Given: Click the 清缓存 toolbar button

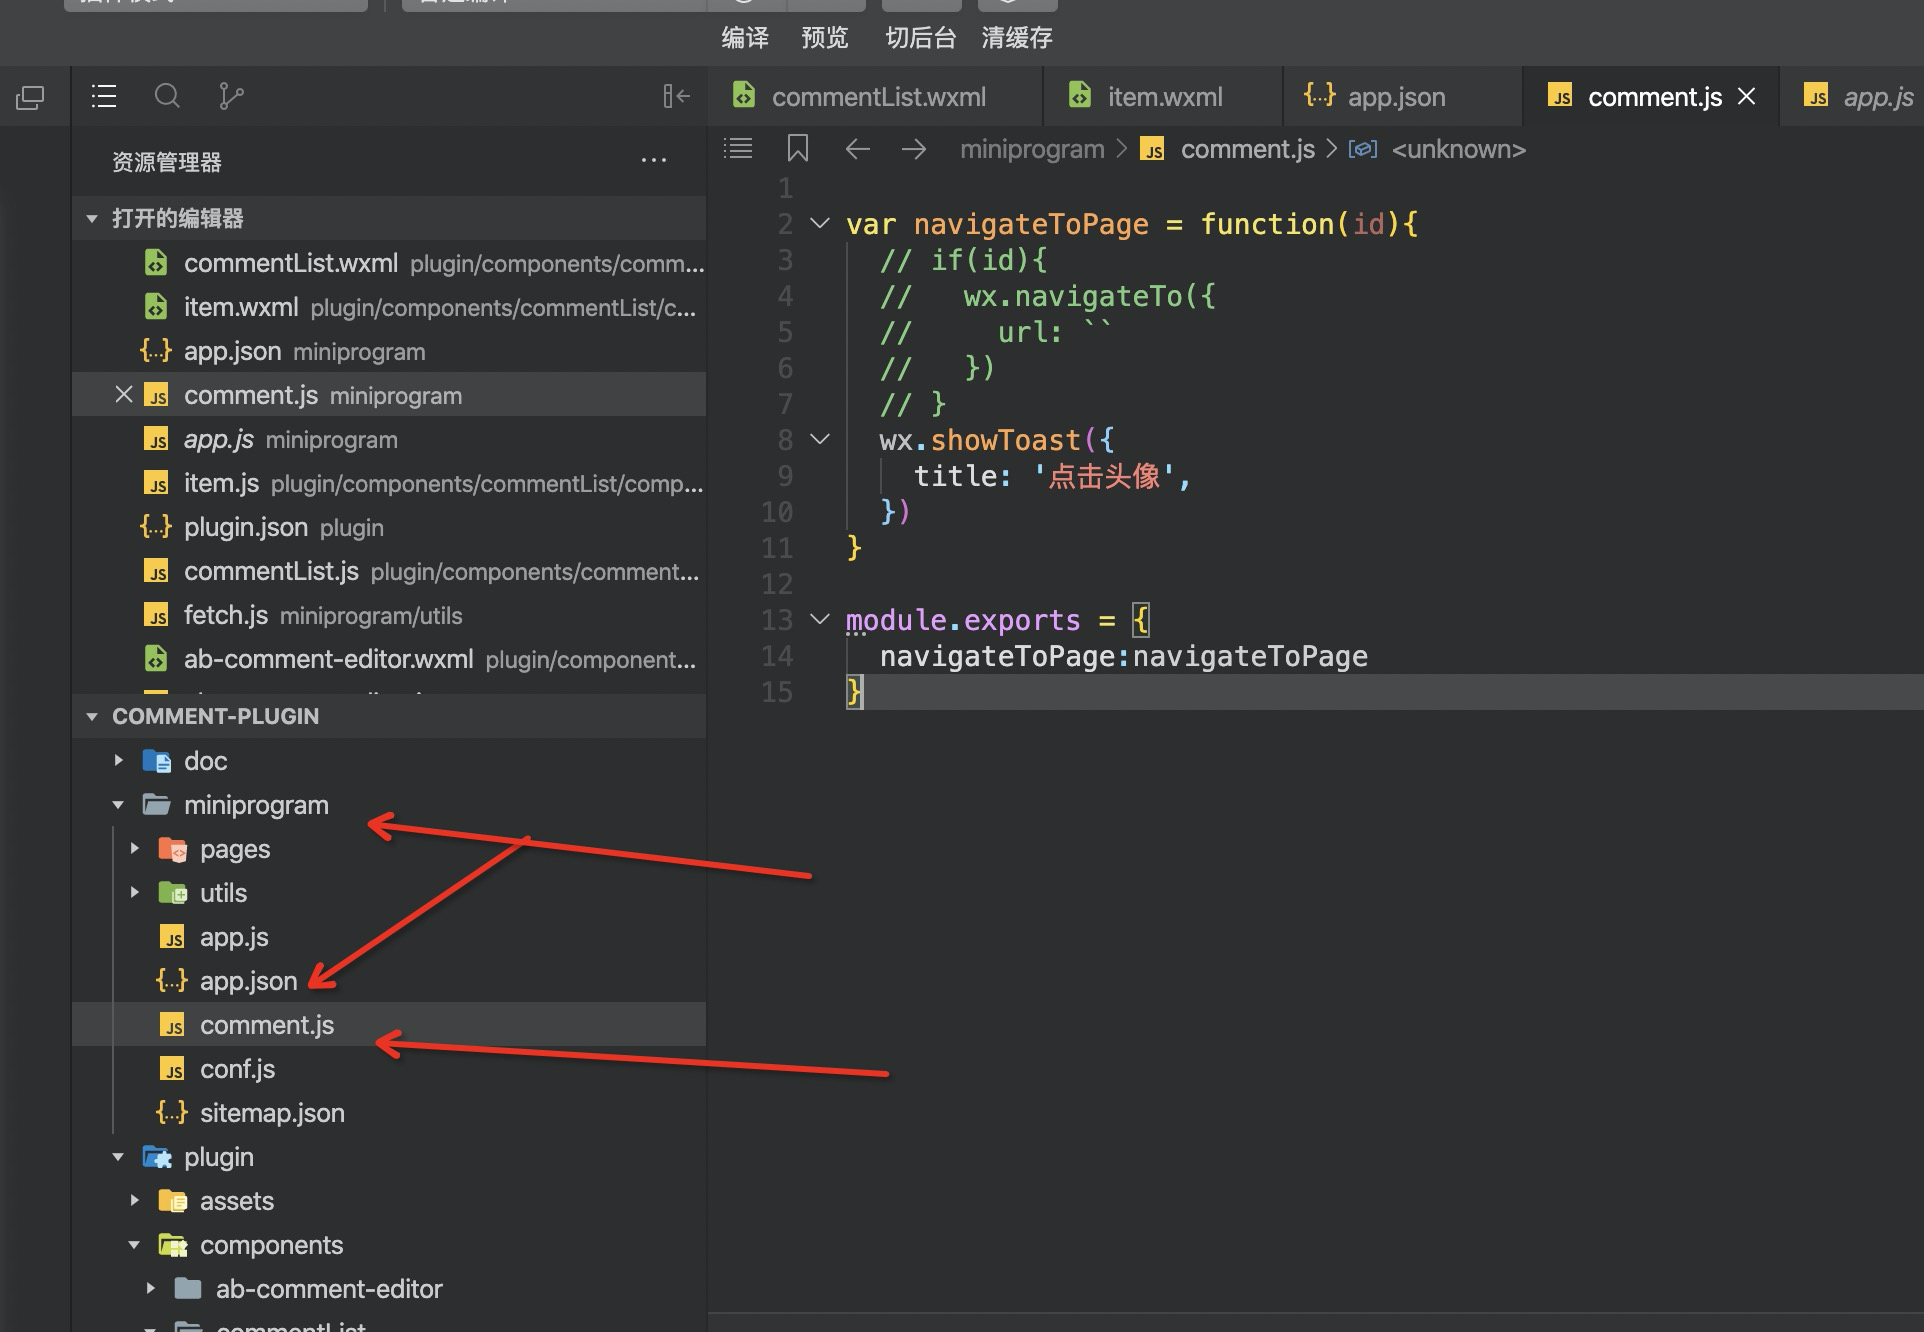Looking at the screenshot, I should 1016,38.
